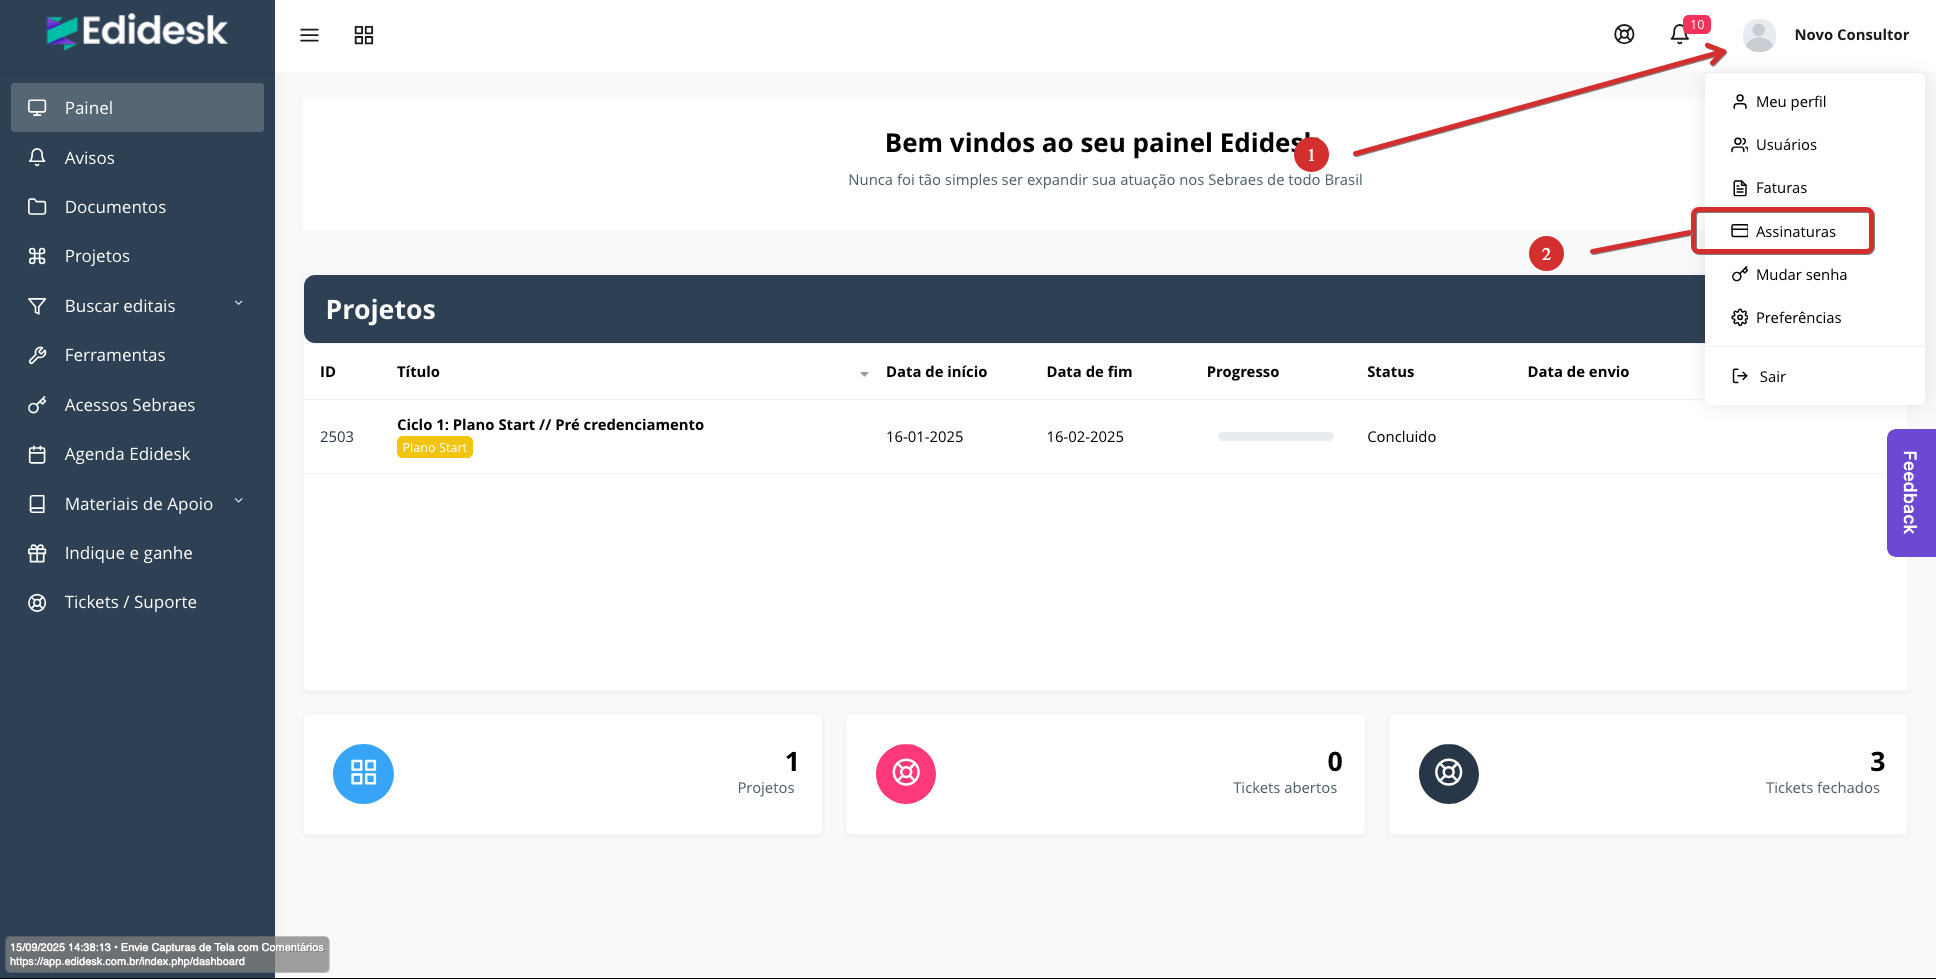1936x979 pixels.
Task: Select Assinaturas from user menu
Action: click(x=1795, y=232)
